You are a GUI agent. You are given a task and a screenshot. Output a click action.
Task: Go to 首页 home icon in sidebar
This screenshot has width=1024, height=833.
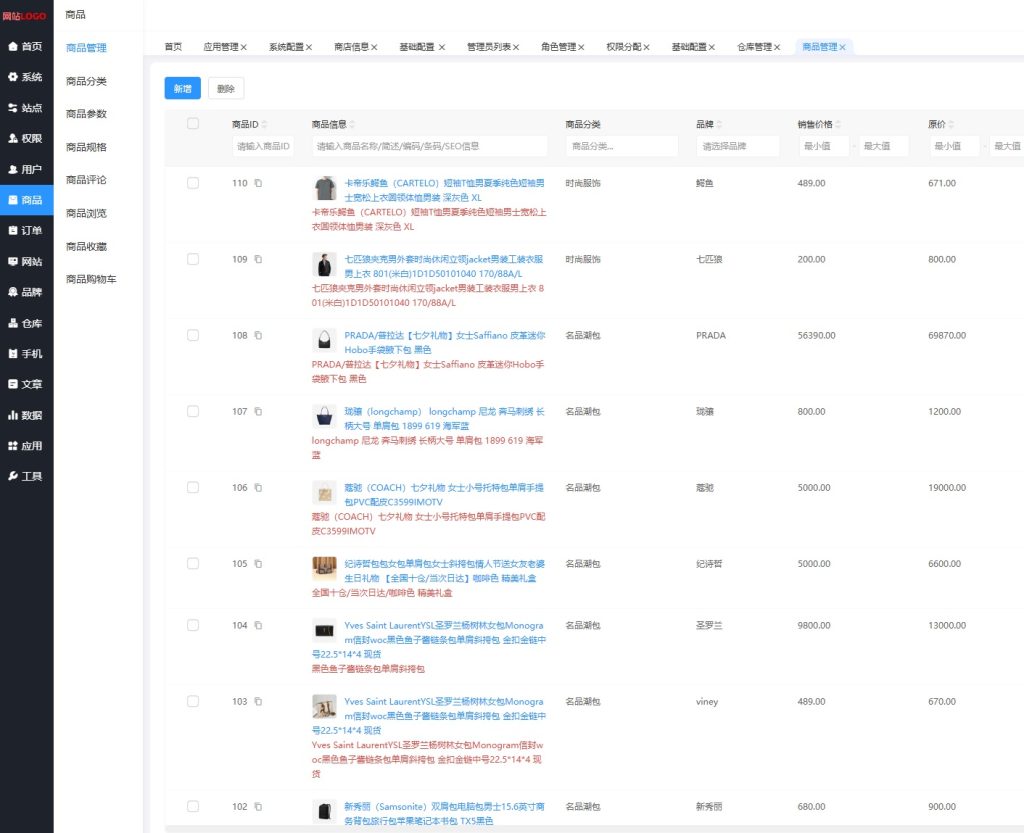(x=13, y=46)
